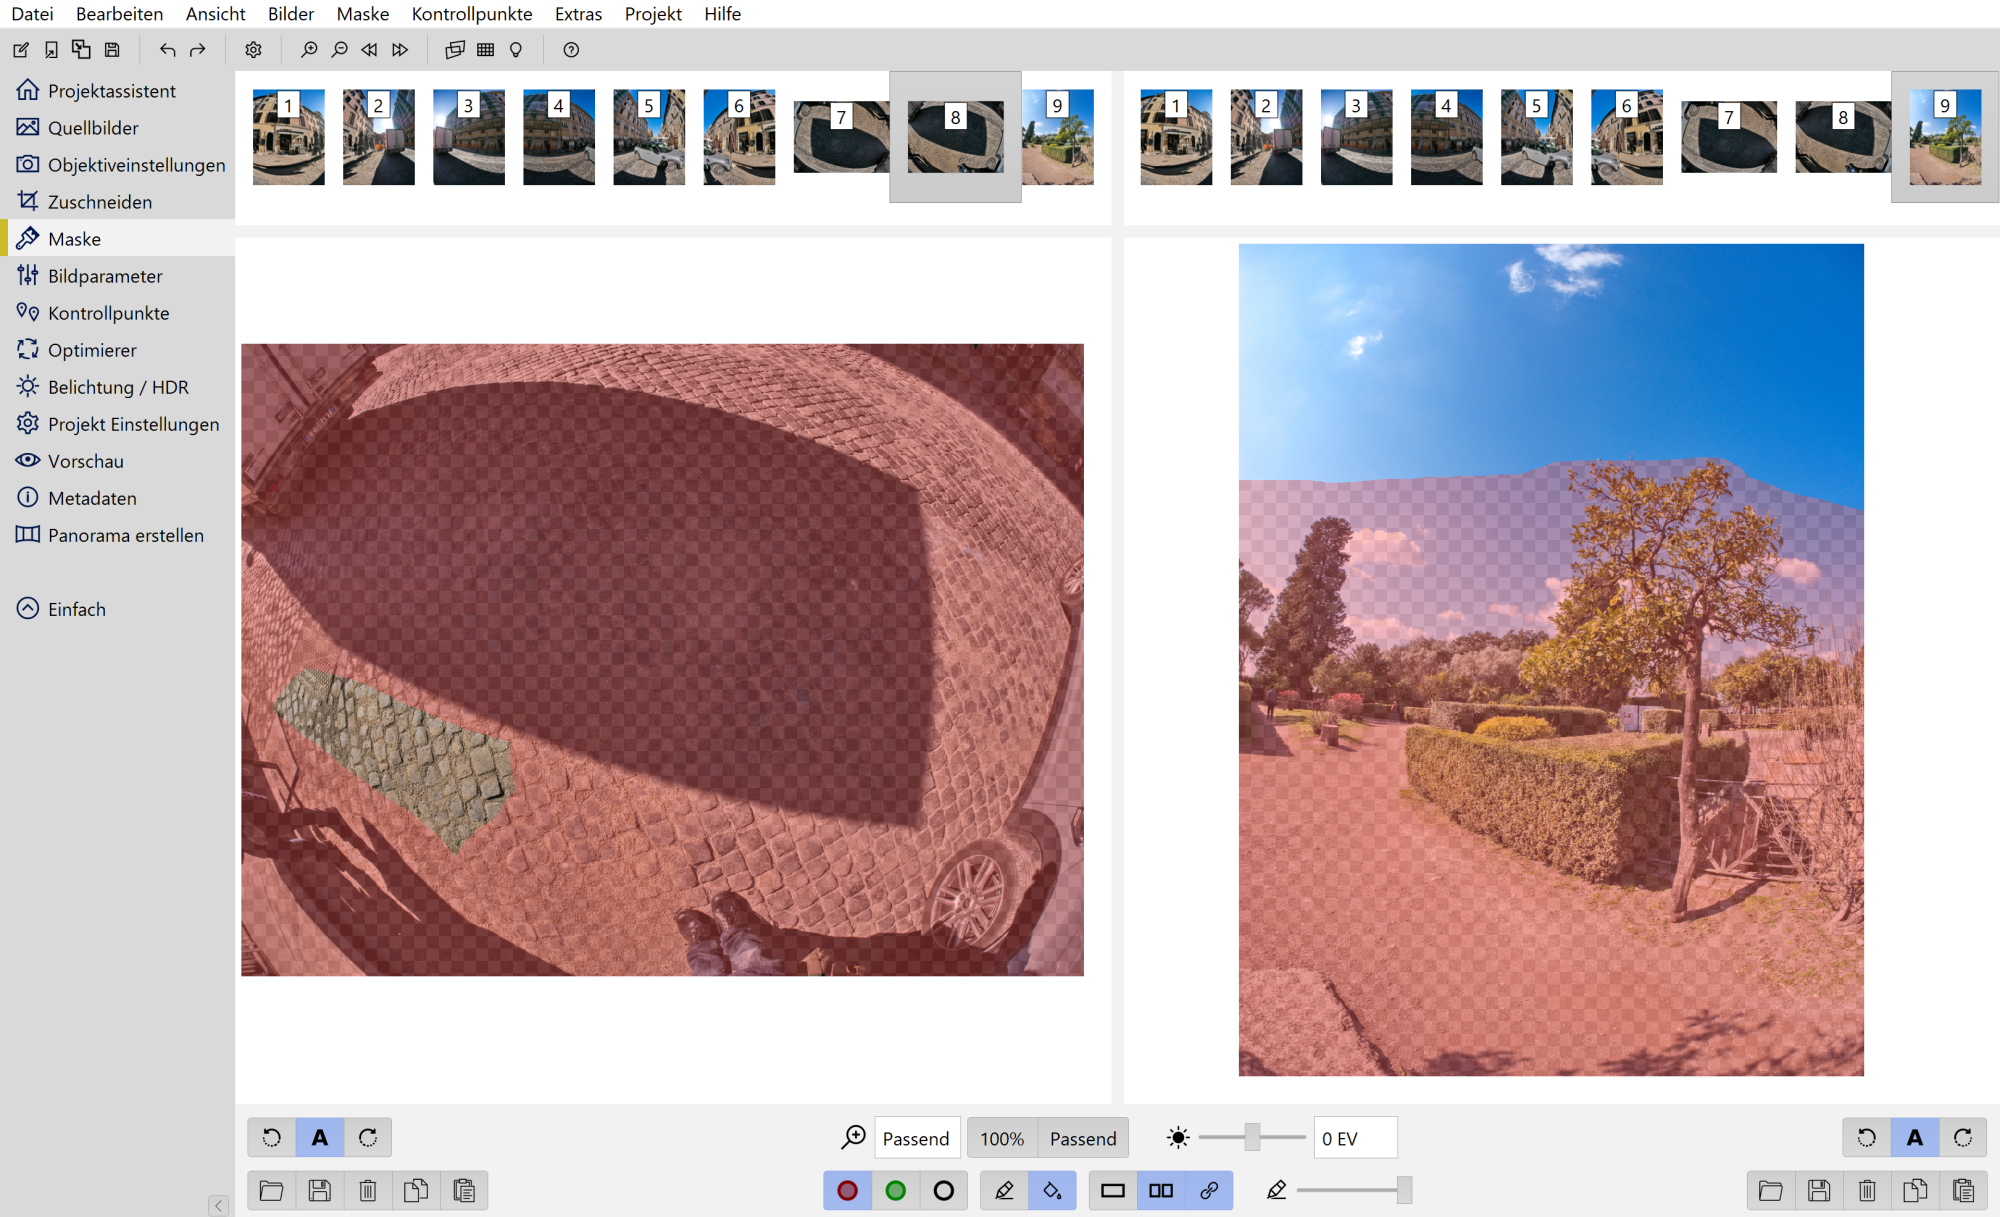This screenshot has height=1217, width=2000.
Task: Collapse the sidebar with bottom chevron
Action: (218, 1205)
